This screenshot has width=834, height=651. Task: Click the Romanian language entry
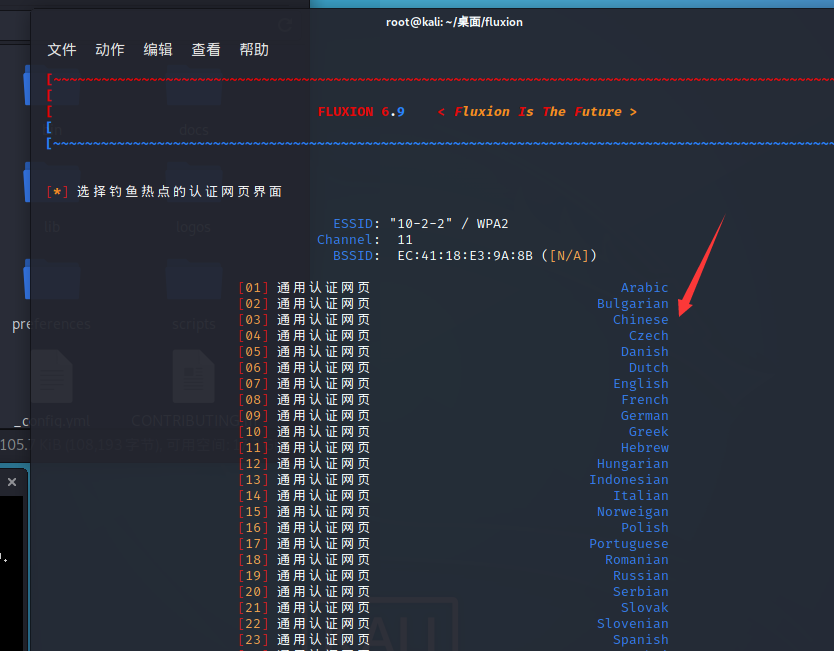636,560
